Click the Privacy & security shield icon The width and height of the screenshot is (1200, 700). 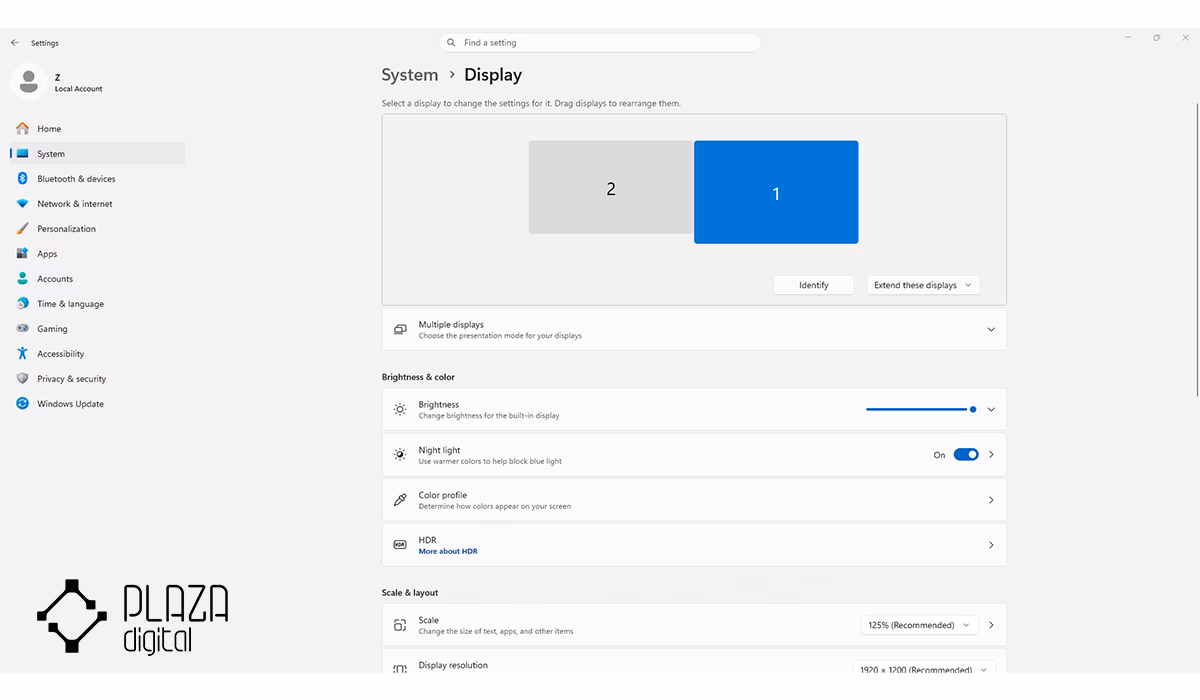pos(22,379)
